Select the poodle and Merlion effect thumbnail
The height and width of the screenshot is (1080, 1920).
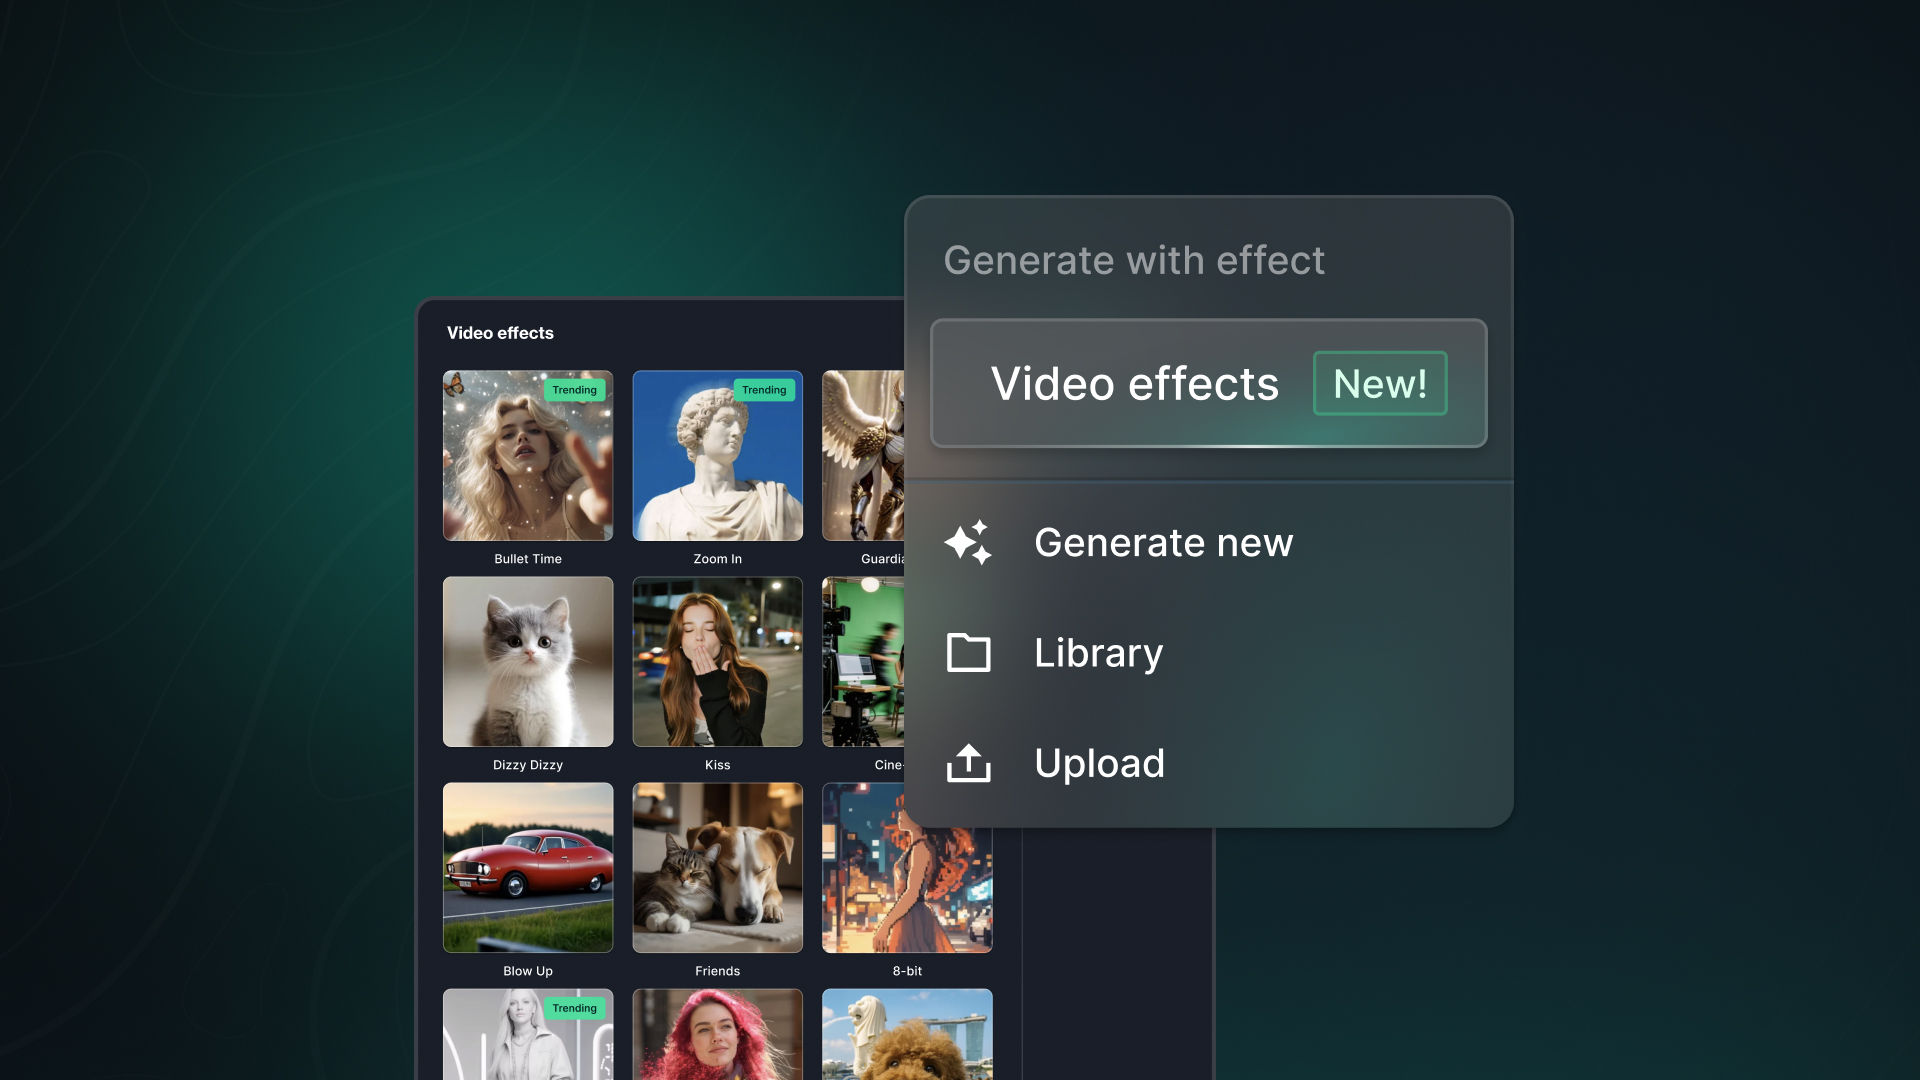(906, 1035)
